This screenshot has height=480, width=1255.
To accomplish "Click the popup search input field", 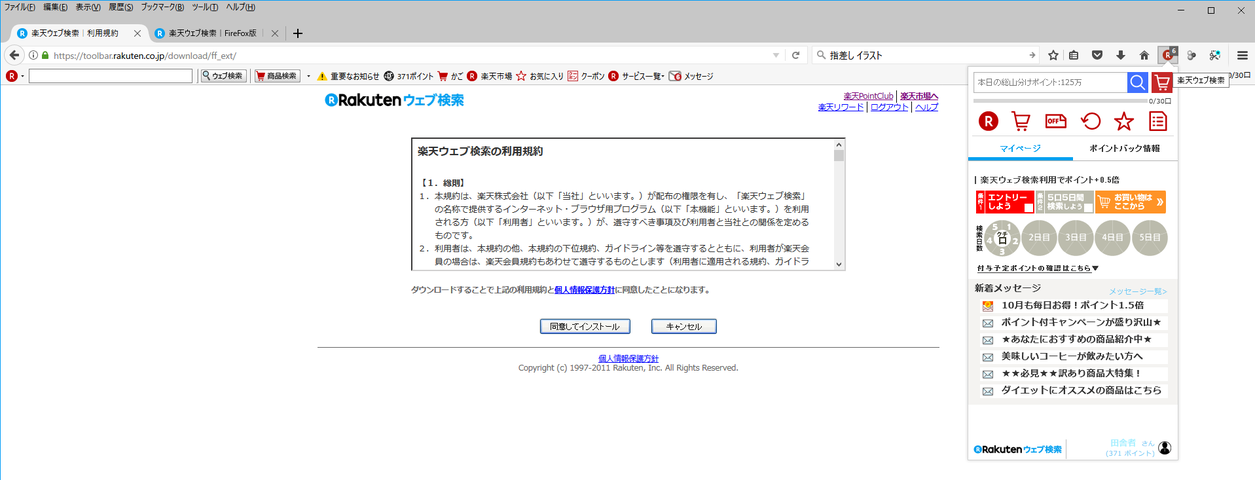I will [1050, 82].
